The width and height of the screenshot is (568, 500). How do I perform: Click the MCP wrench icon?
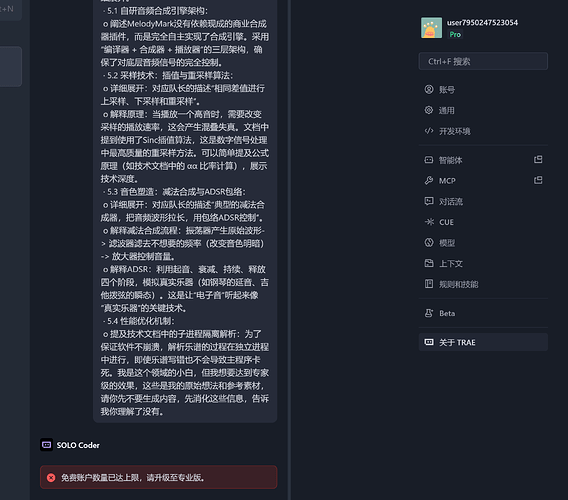tap(429, 180)
